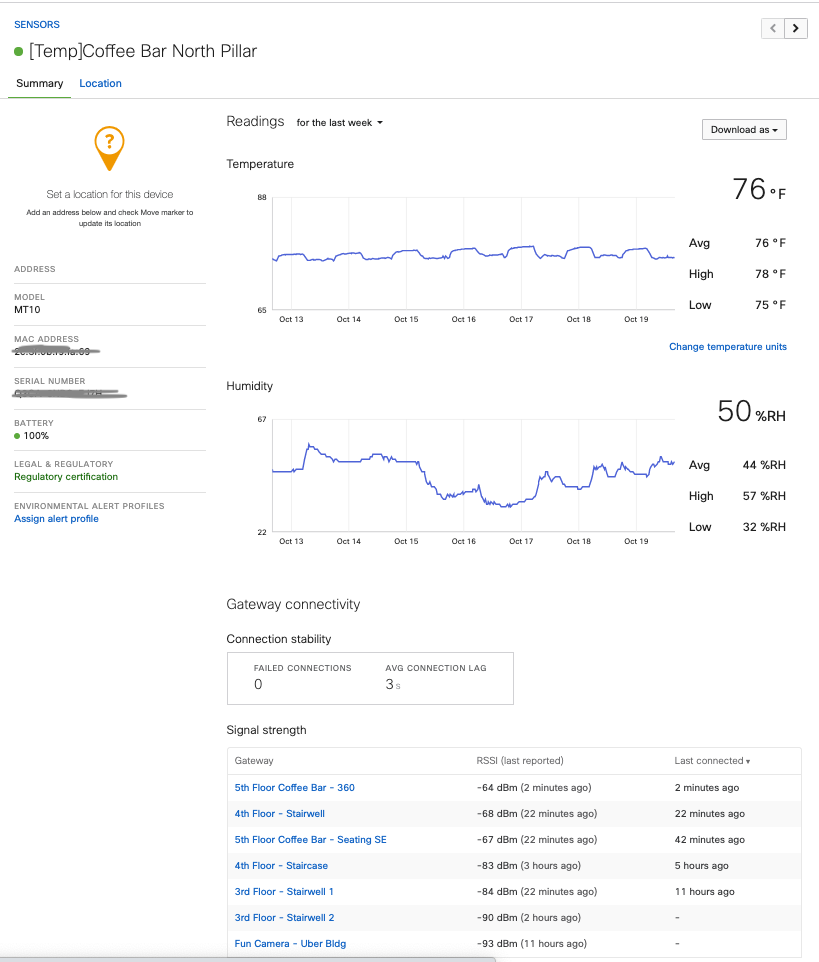
Task: Open the 3rd Floor - Stairwell 2 gateway
Action: click(284, 918)
